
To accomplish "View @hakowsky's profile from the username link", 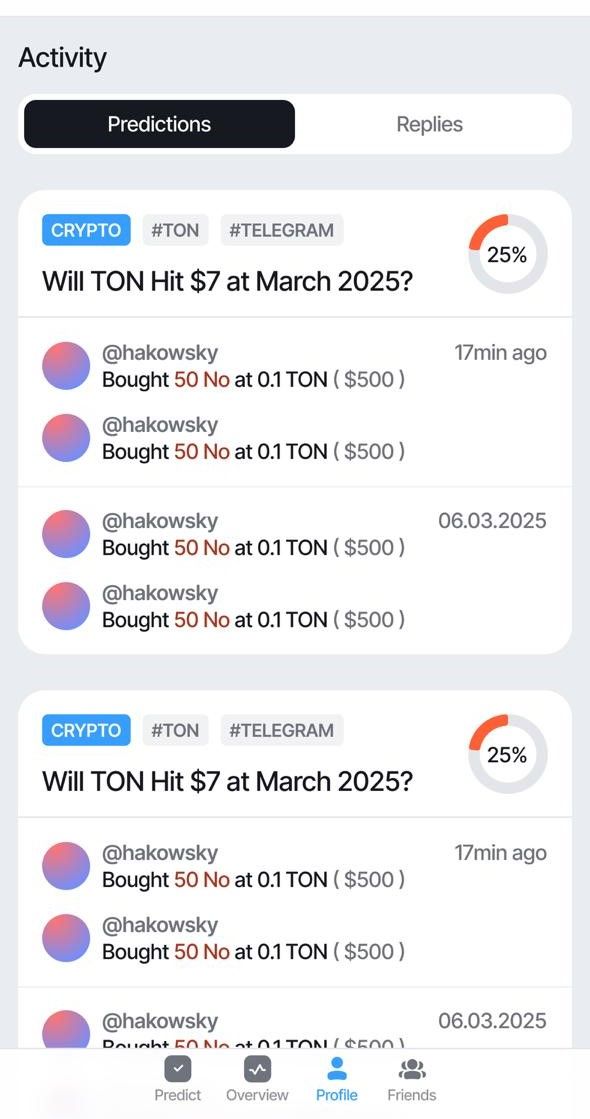I will point(162,352).
